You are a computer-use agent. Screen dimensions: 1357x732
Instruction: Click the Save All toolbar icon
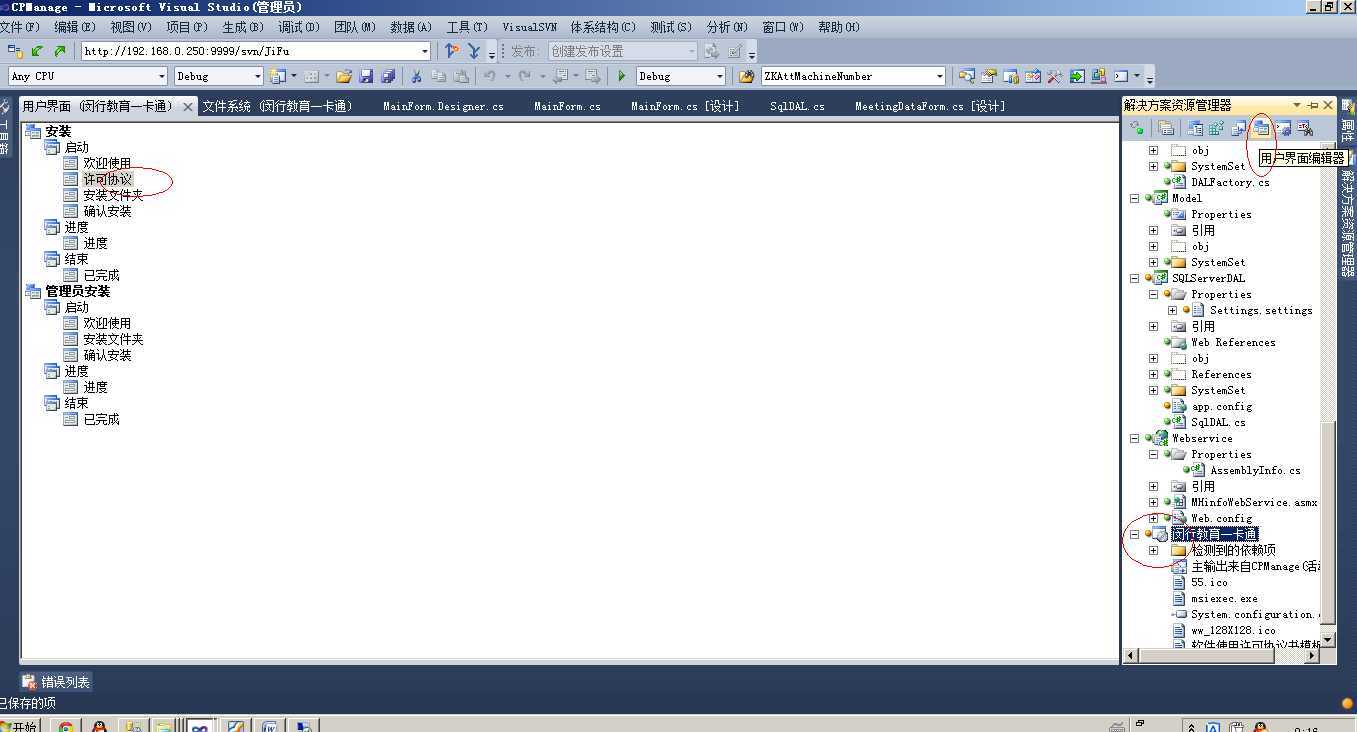[x=388, y=76]
